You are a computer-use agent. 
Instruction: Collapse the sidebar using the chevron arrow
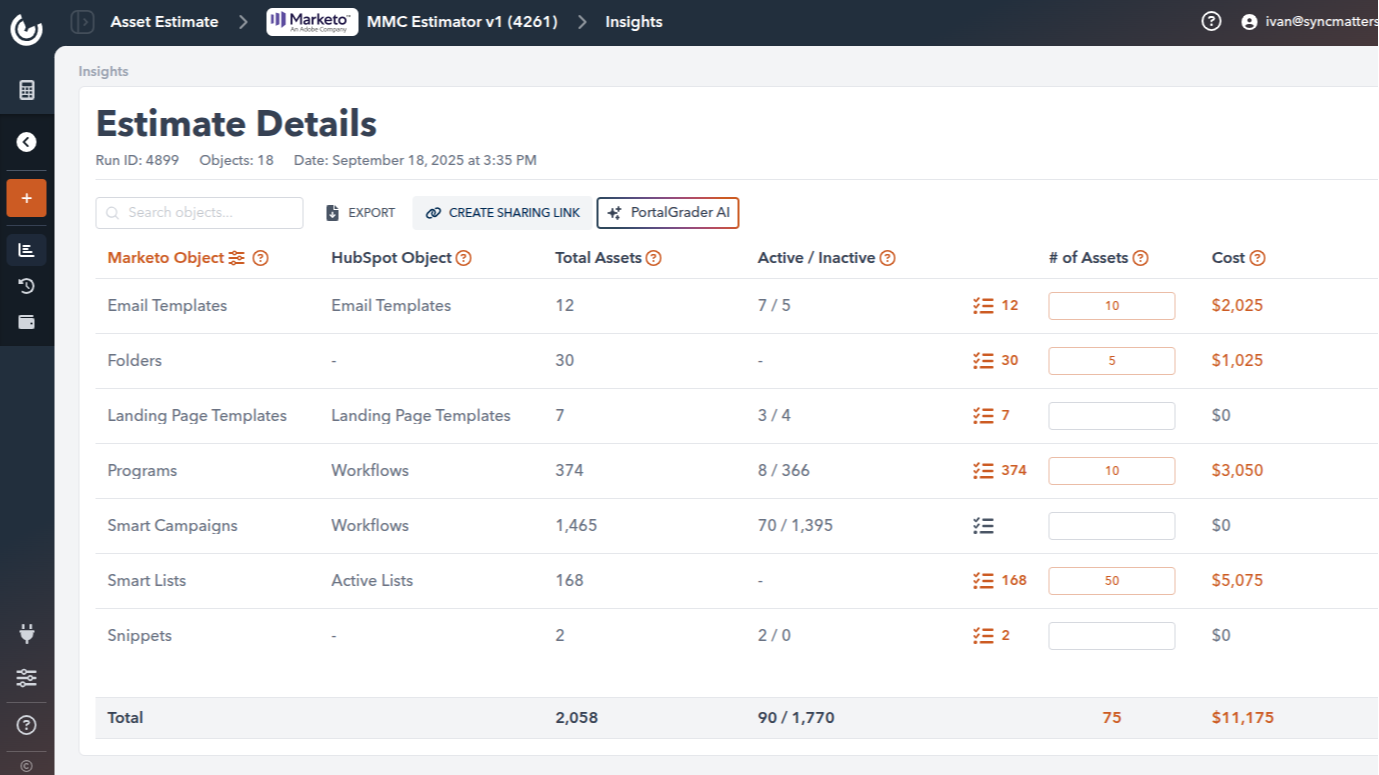(x=26, y=141)
